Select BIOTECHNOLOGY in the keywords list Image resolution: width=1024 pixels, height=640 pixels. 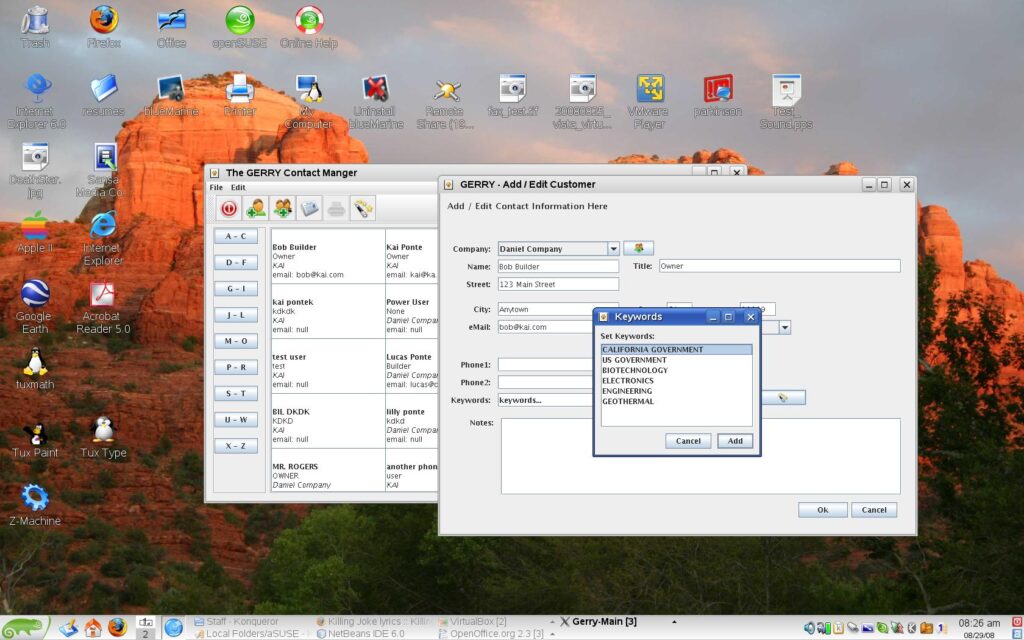pos(635,371)
